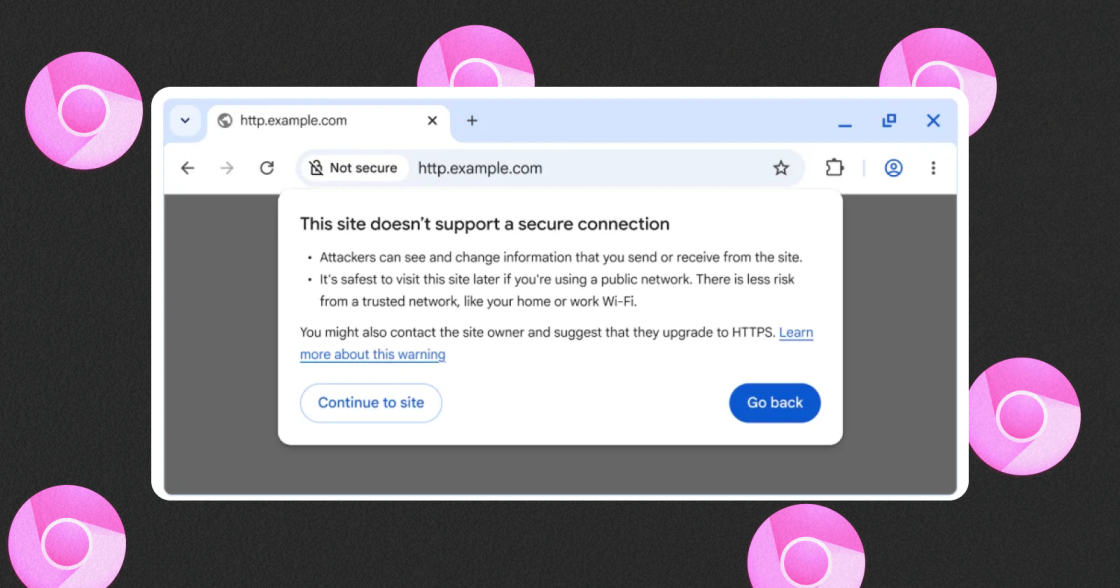
Task: Click Continue to site
Action: click(370, 402)
